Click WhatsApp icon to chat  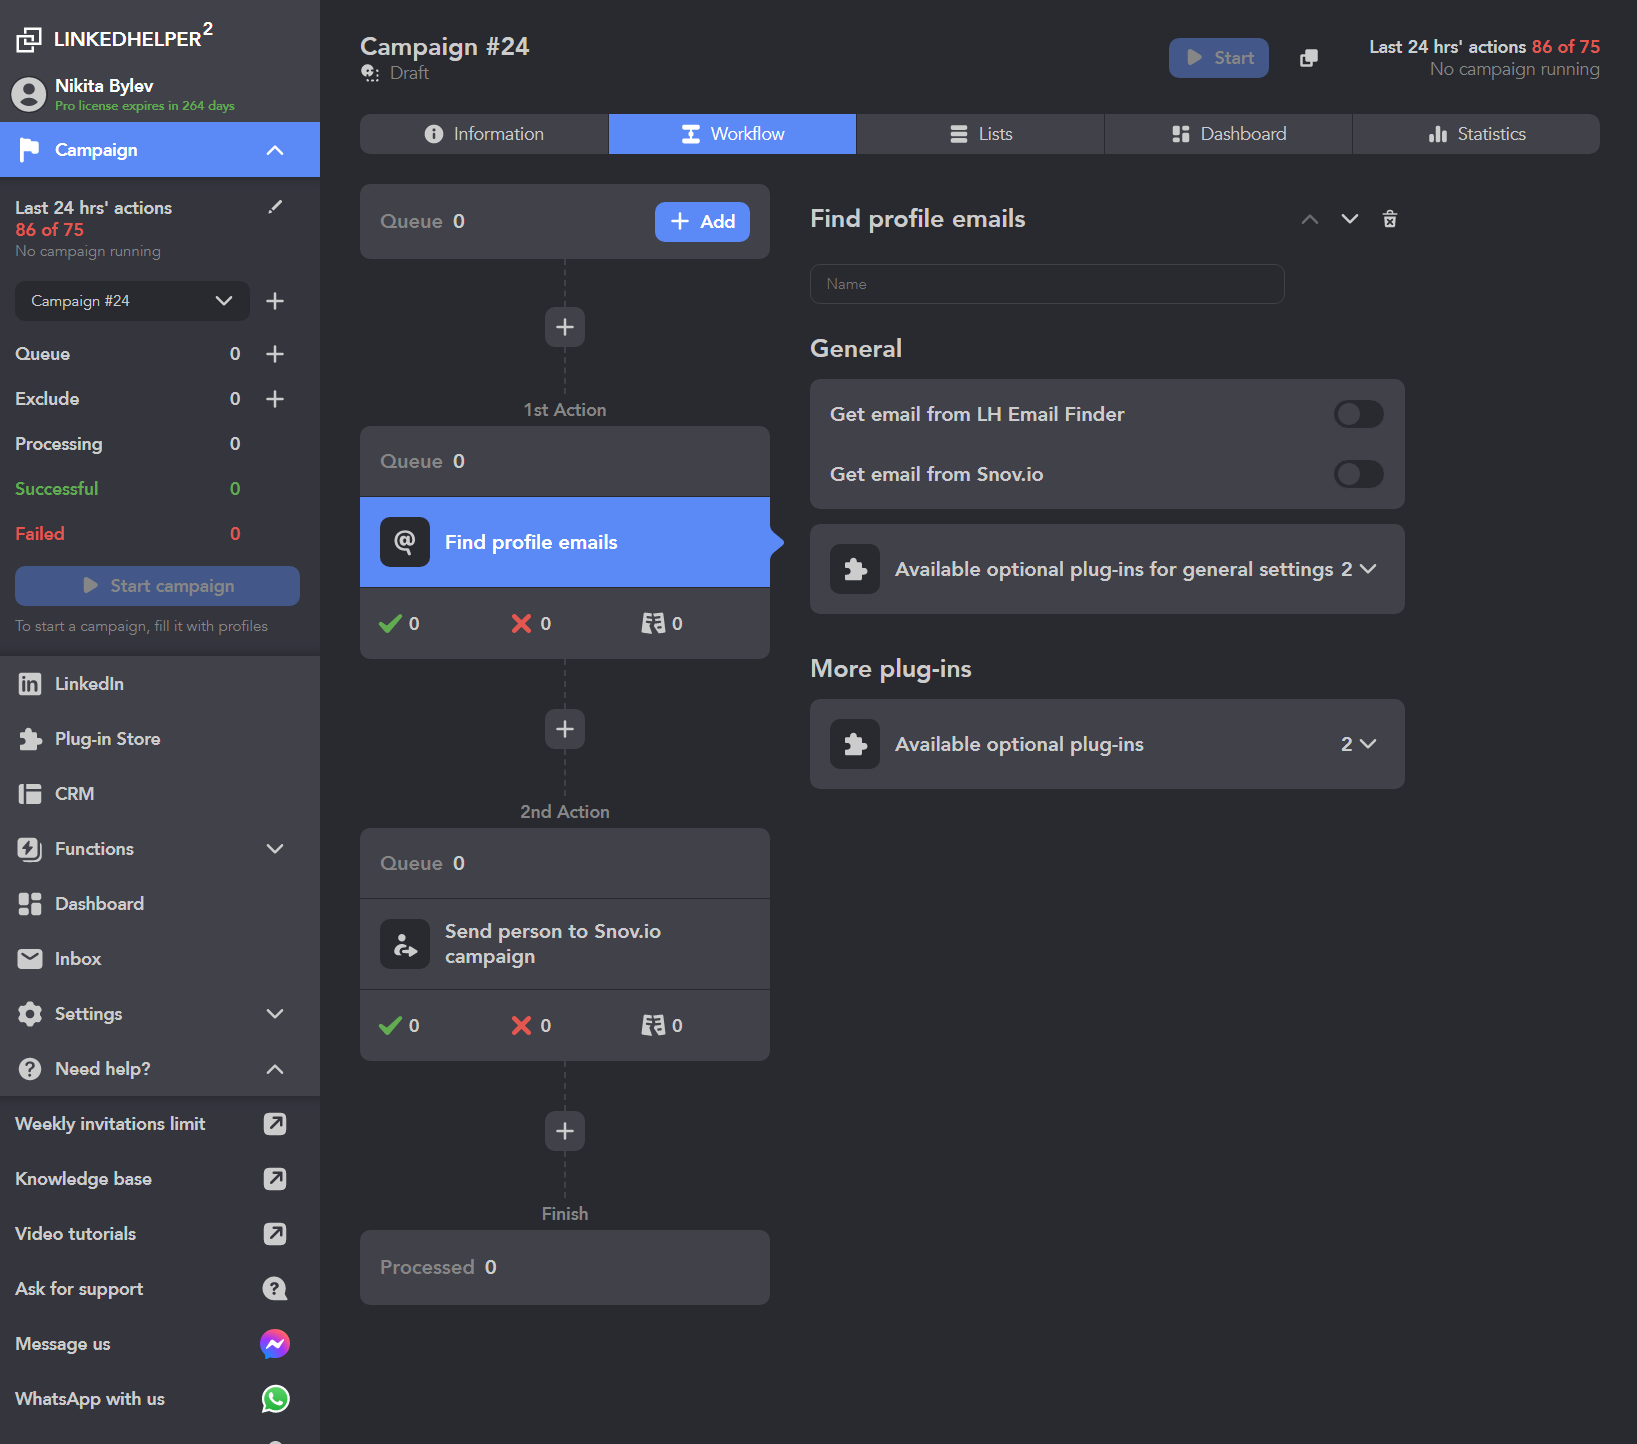coord(275,1399)
